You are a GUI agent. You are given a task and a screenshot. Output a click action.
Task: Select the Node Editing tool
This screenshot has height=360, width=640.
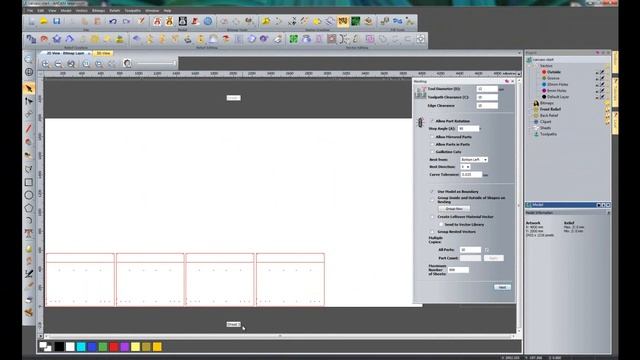[29, 101]
